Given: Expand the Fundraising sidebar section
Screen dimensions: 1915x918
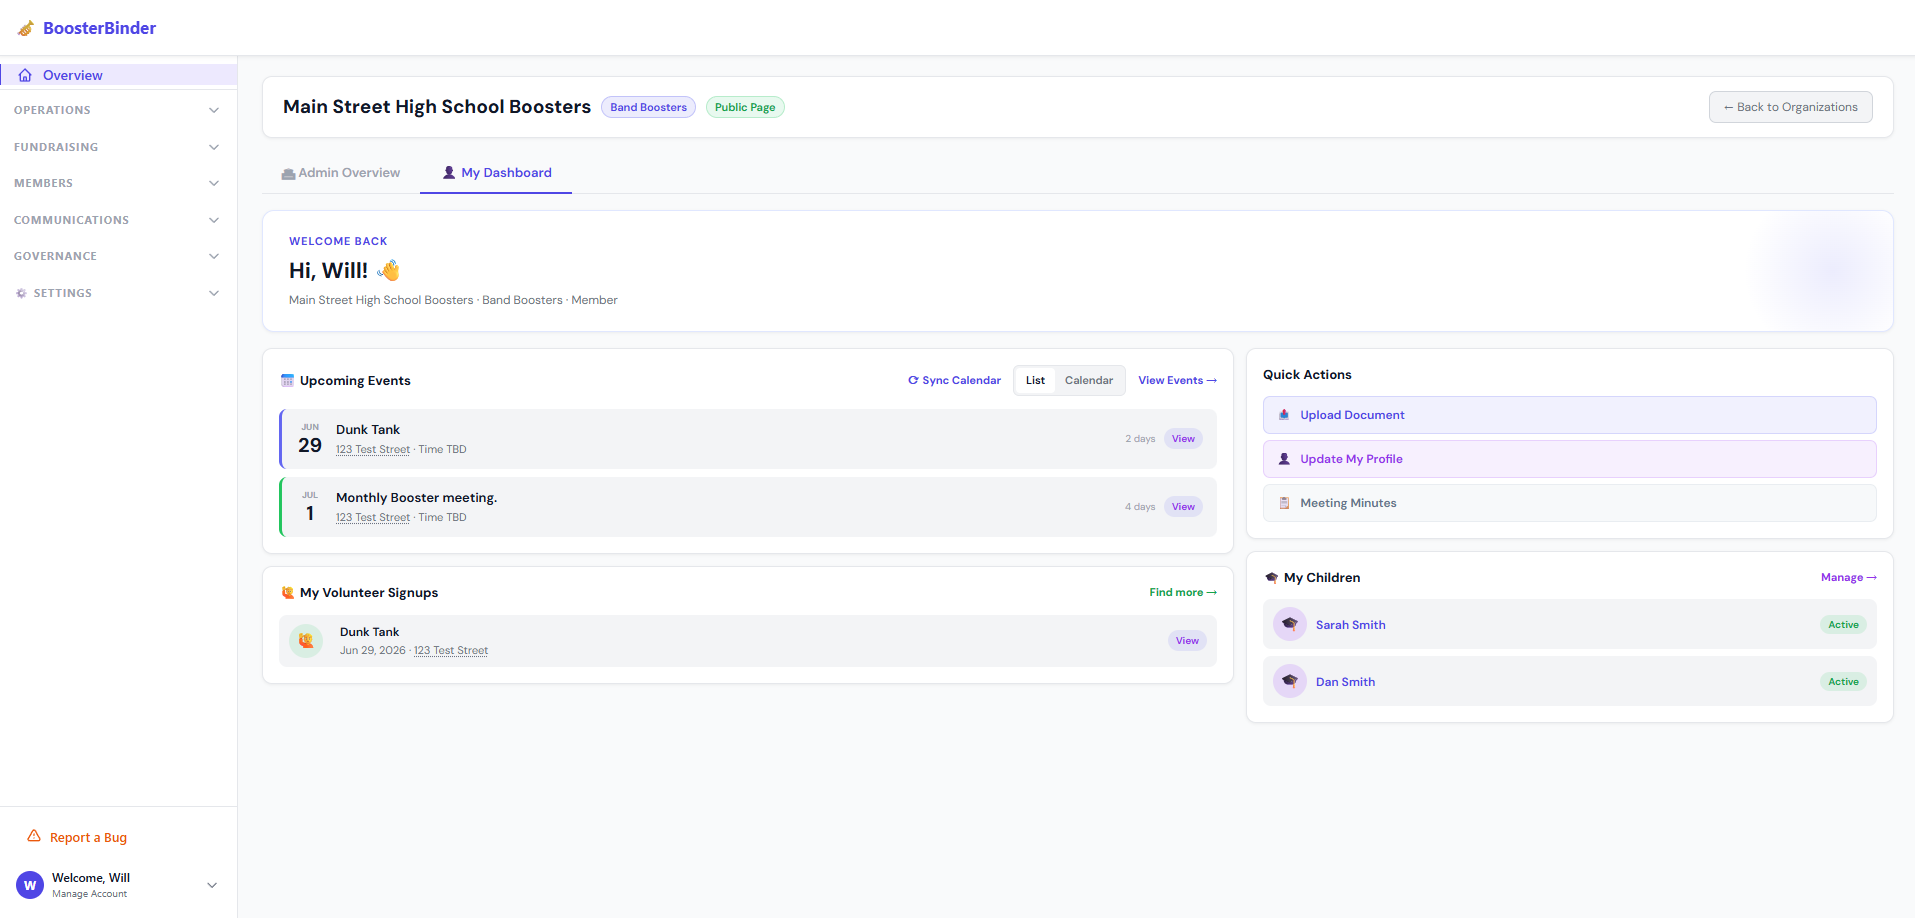Looking at the screenshot, I should [118, 147].
